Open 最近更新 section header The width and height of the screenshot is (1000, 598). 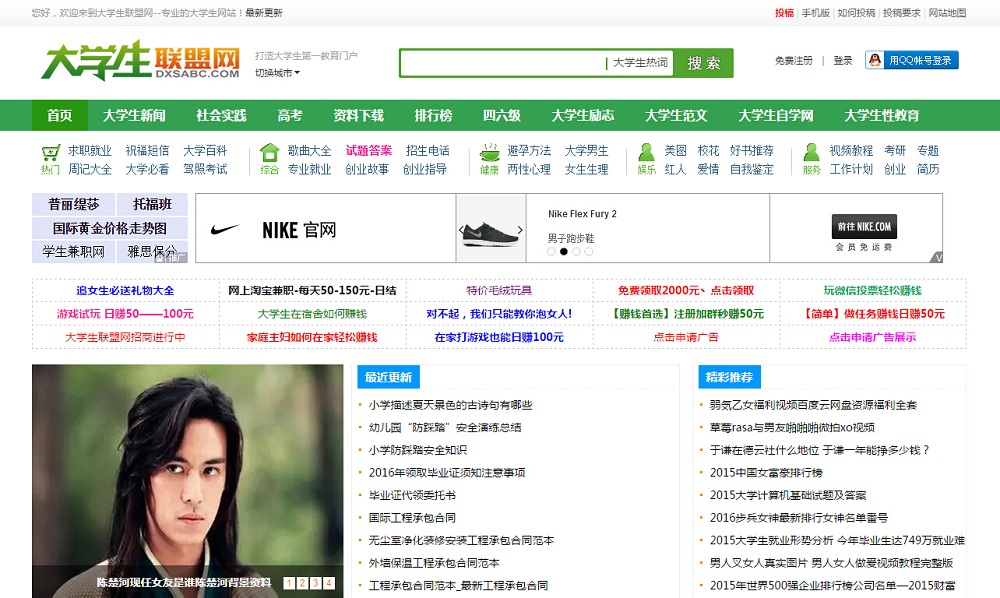pos(388,377)
